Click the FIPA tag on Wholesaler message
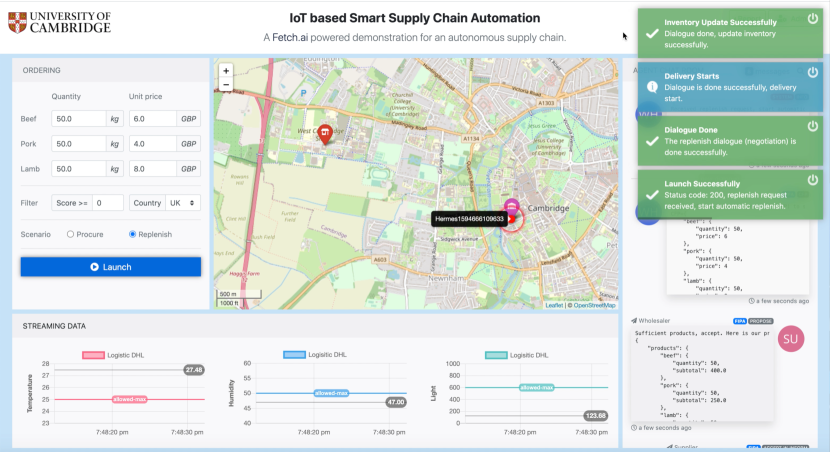 (740, 321)
